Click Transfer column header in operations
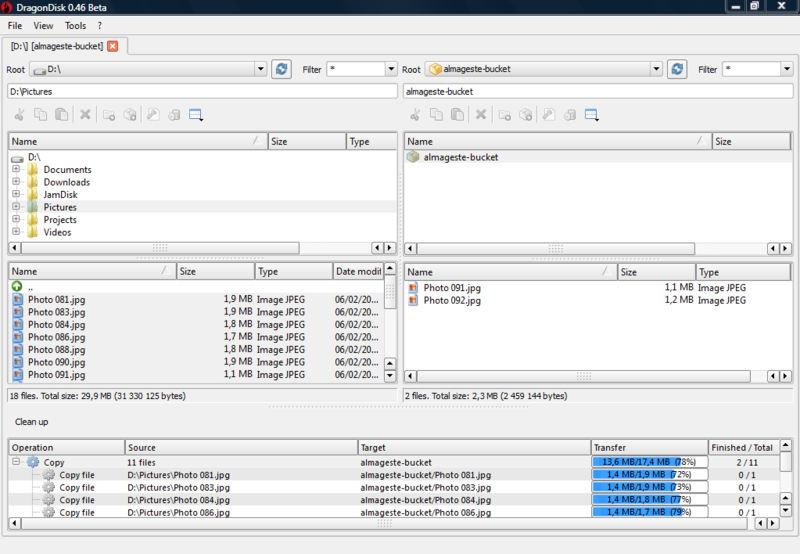 coord(649,447)
